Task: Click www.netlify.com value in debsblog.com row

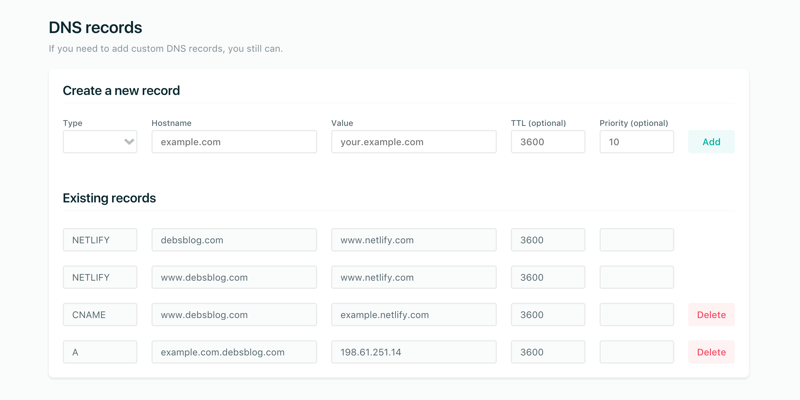Action: 413,240
